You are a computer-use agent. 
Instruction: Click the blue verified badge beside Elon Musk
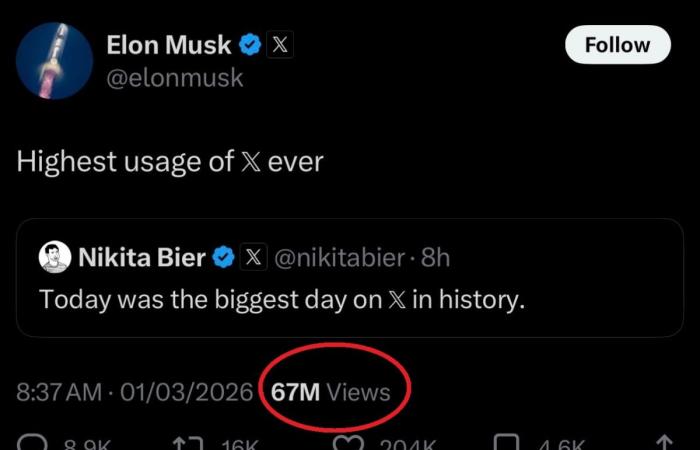[x=251, y=44]
